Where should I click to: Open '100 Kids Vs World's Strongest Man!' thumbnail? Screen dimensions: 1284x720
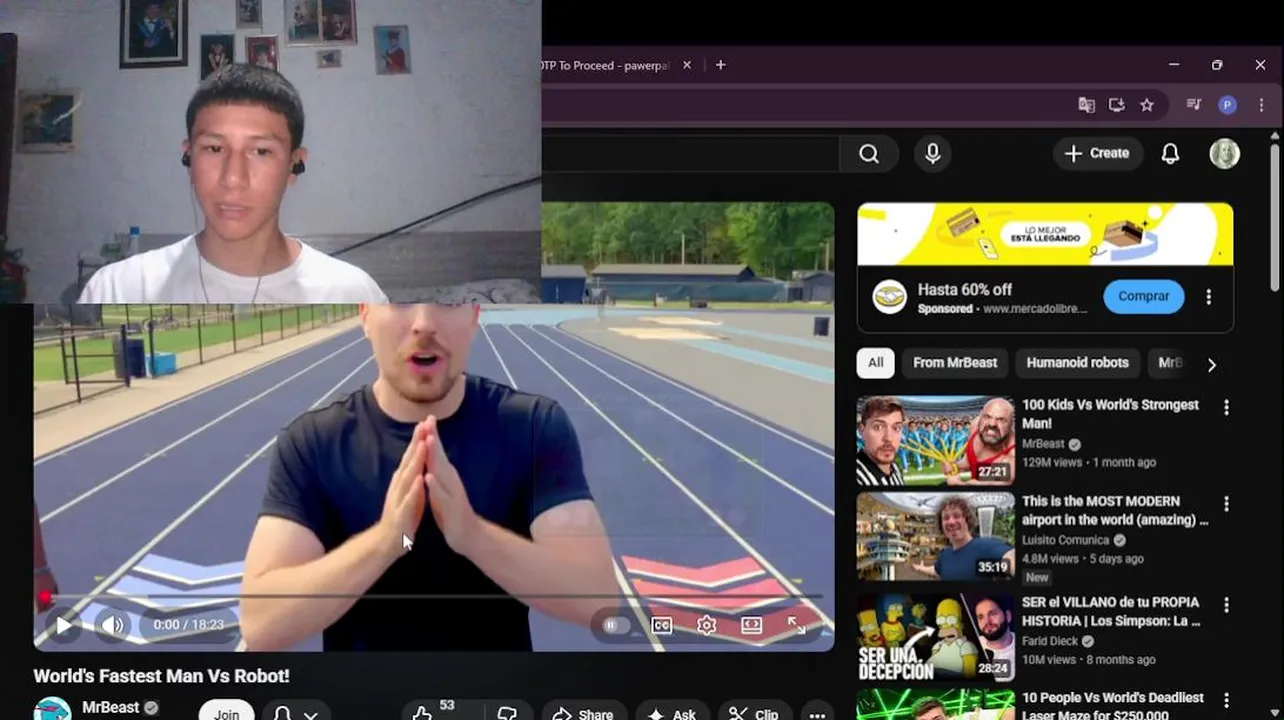click(x=936, y=441)
